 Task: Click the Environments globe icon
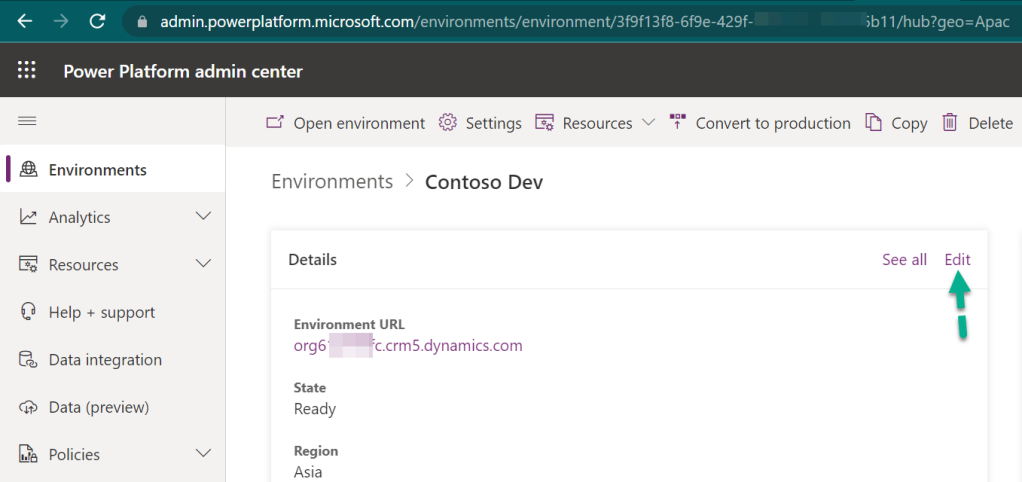(x=29, y=169)
